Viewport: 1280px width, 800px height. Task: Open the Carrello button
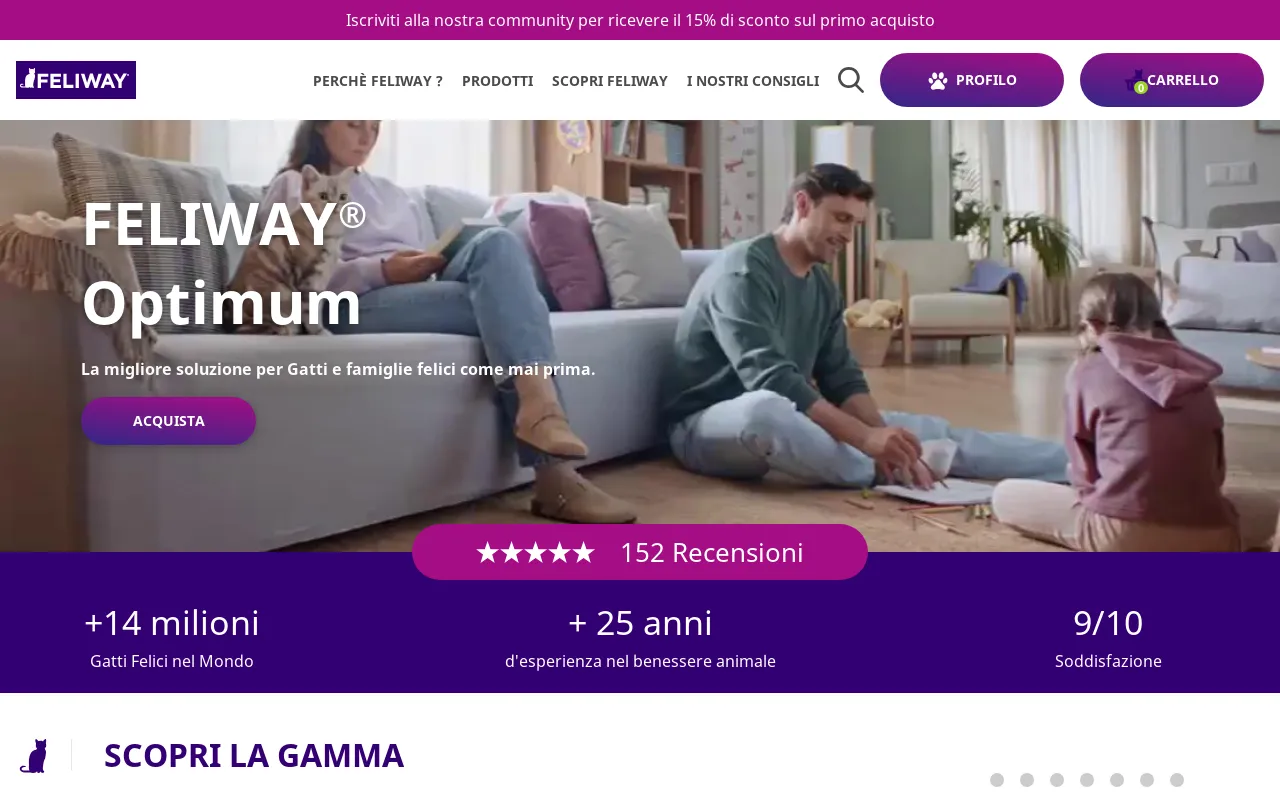pyautogui.click(x=1172, y=80)
